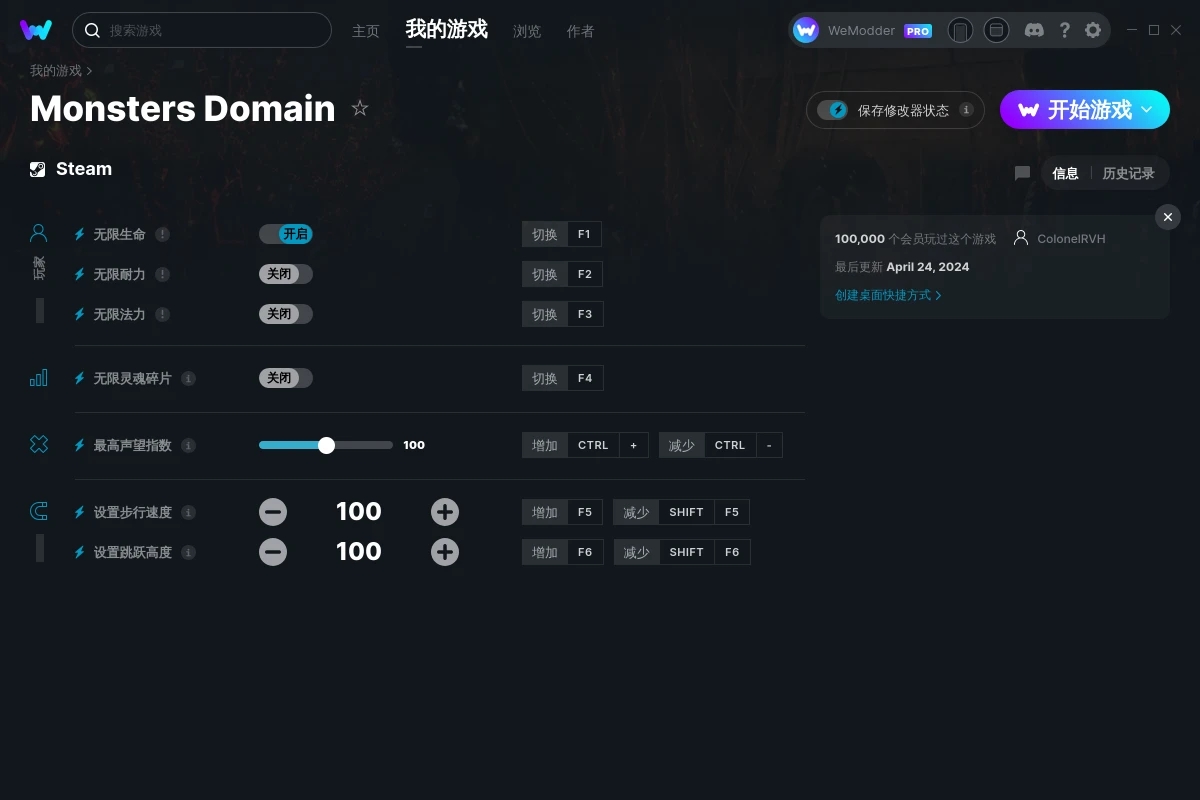1200x800 pixels.
Task: Click the WeMod logo icon
Action: [36, 30]
